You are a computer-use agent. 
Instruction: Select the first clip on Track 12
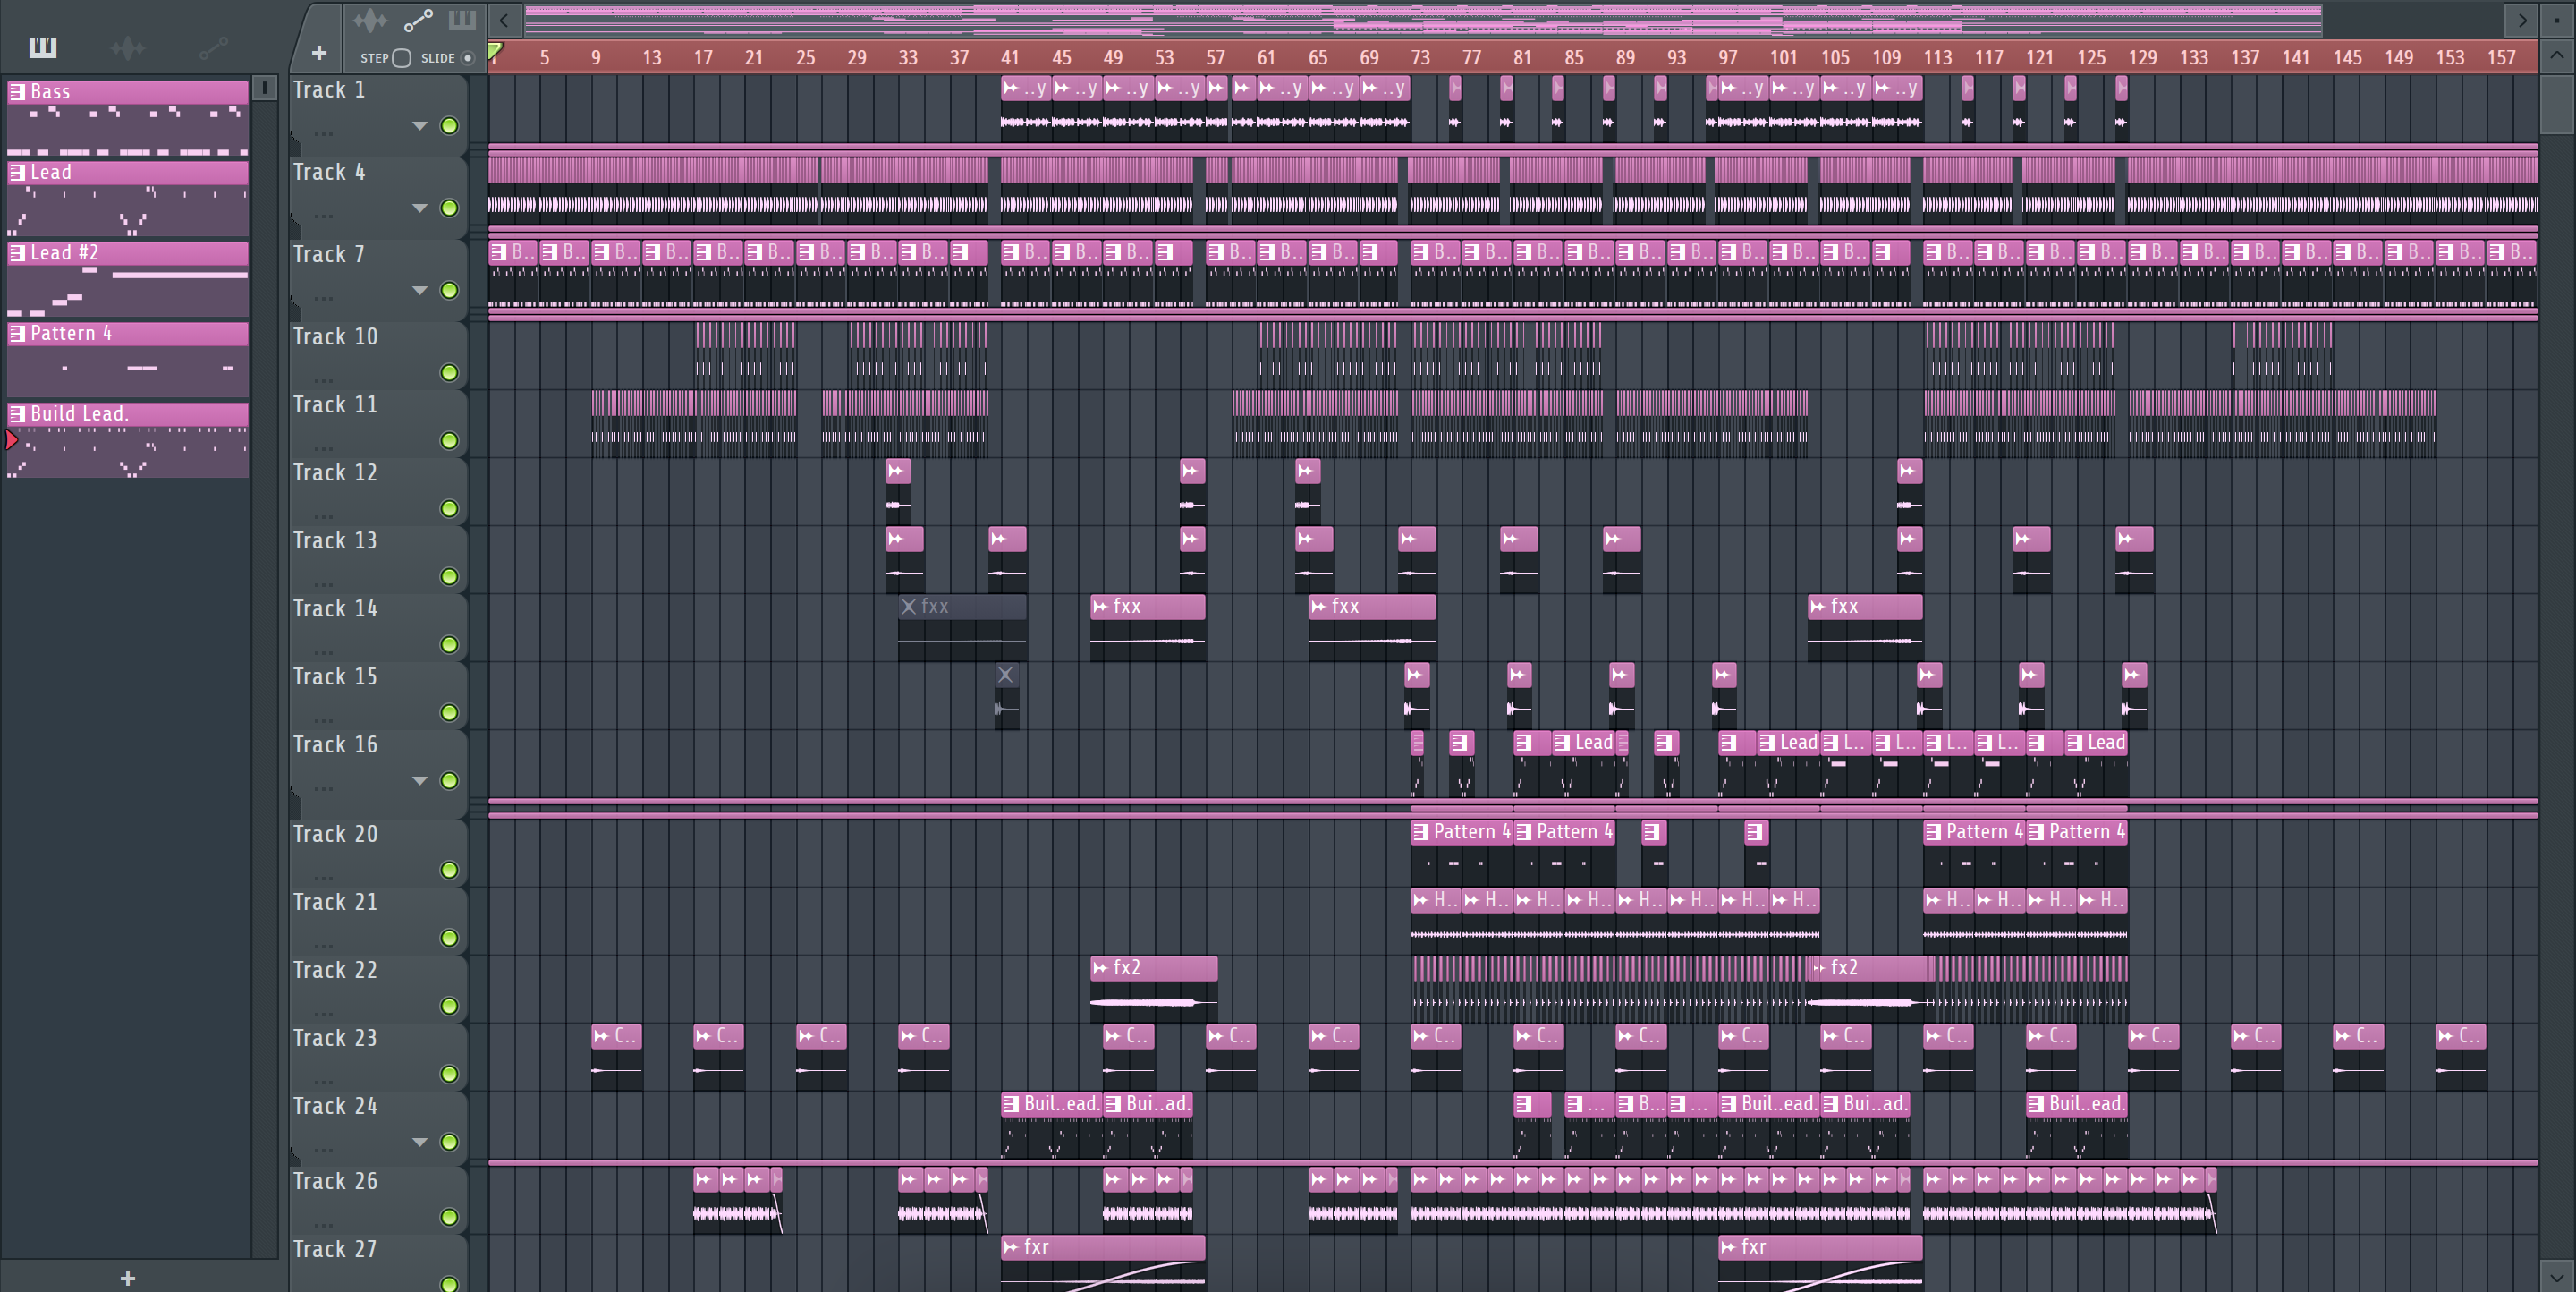pos(898,491)
